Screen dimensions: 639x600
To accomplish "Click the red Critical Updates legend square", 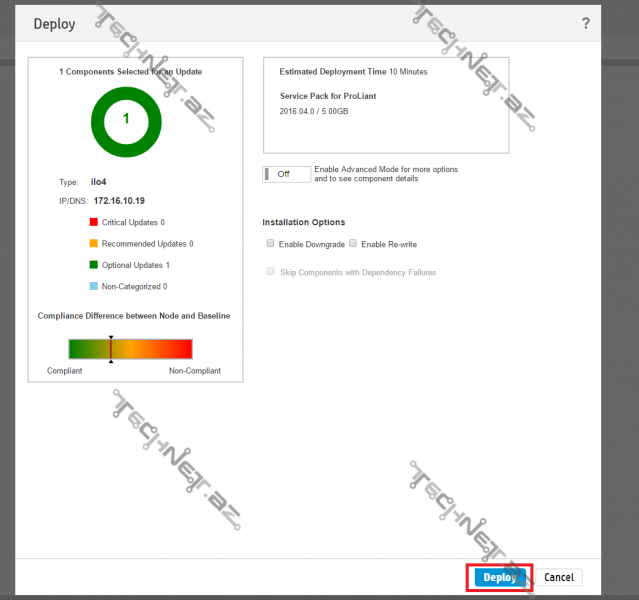I will click(x=93, y=222).
